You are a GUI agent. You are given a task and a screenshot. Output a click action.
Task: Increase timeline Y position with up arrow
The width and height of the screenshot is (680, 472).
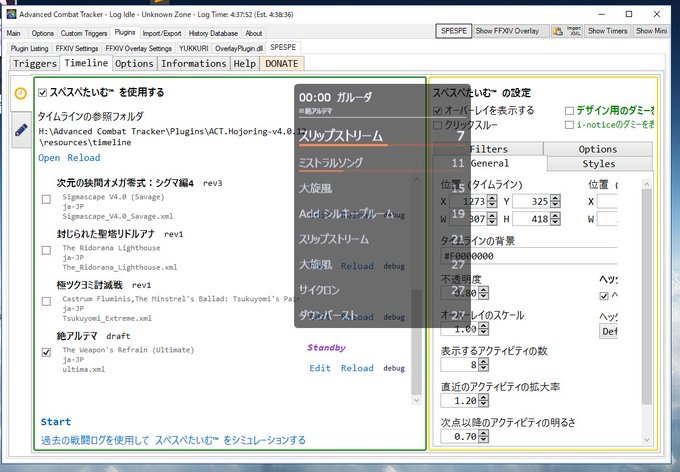[555, 198]
